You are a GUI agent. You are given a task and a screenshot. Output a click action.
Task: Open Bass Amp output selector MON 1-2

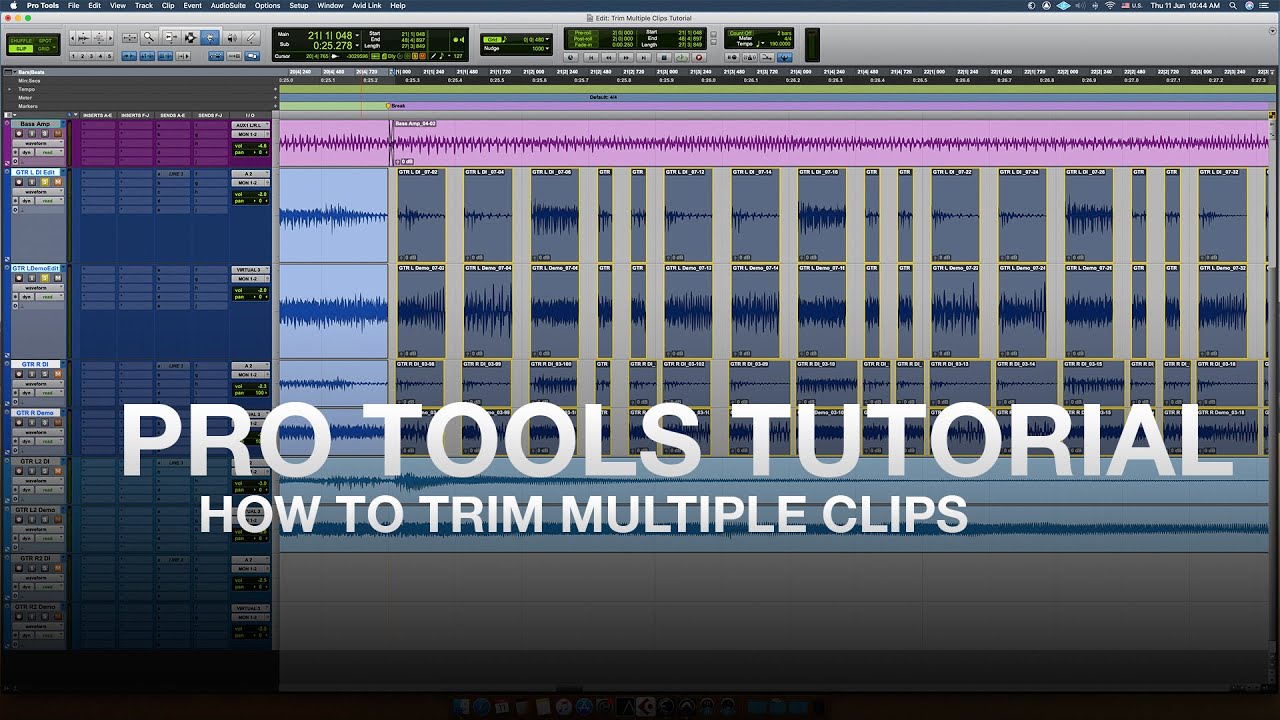(x=250, y=134)
